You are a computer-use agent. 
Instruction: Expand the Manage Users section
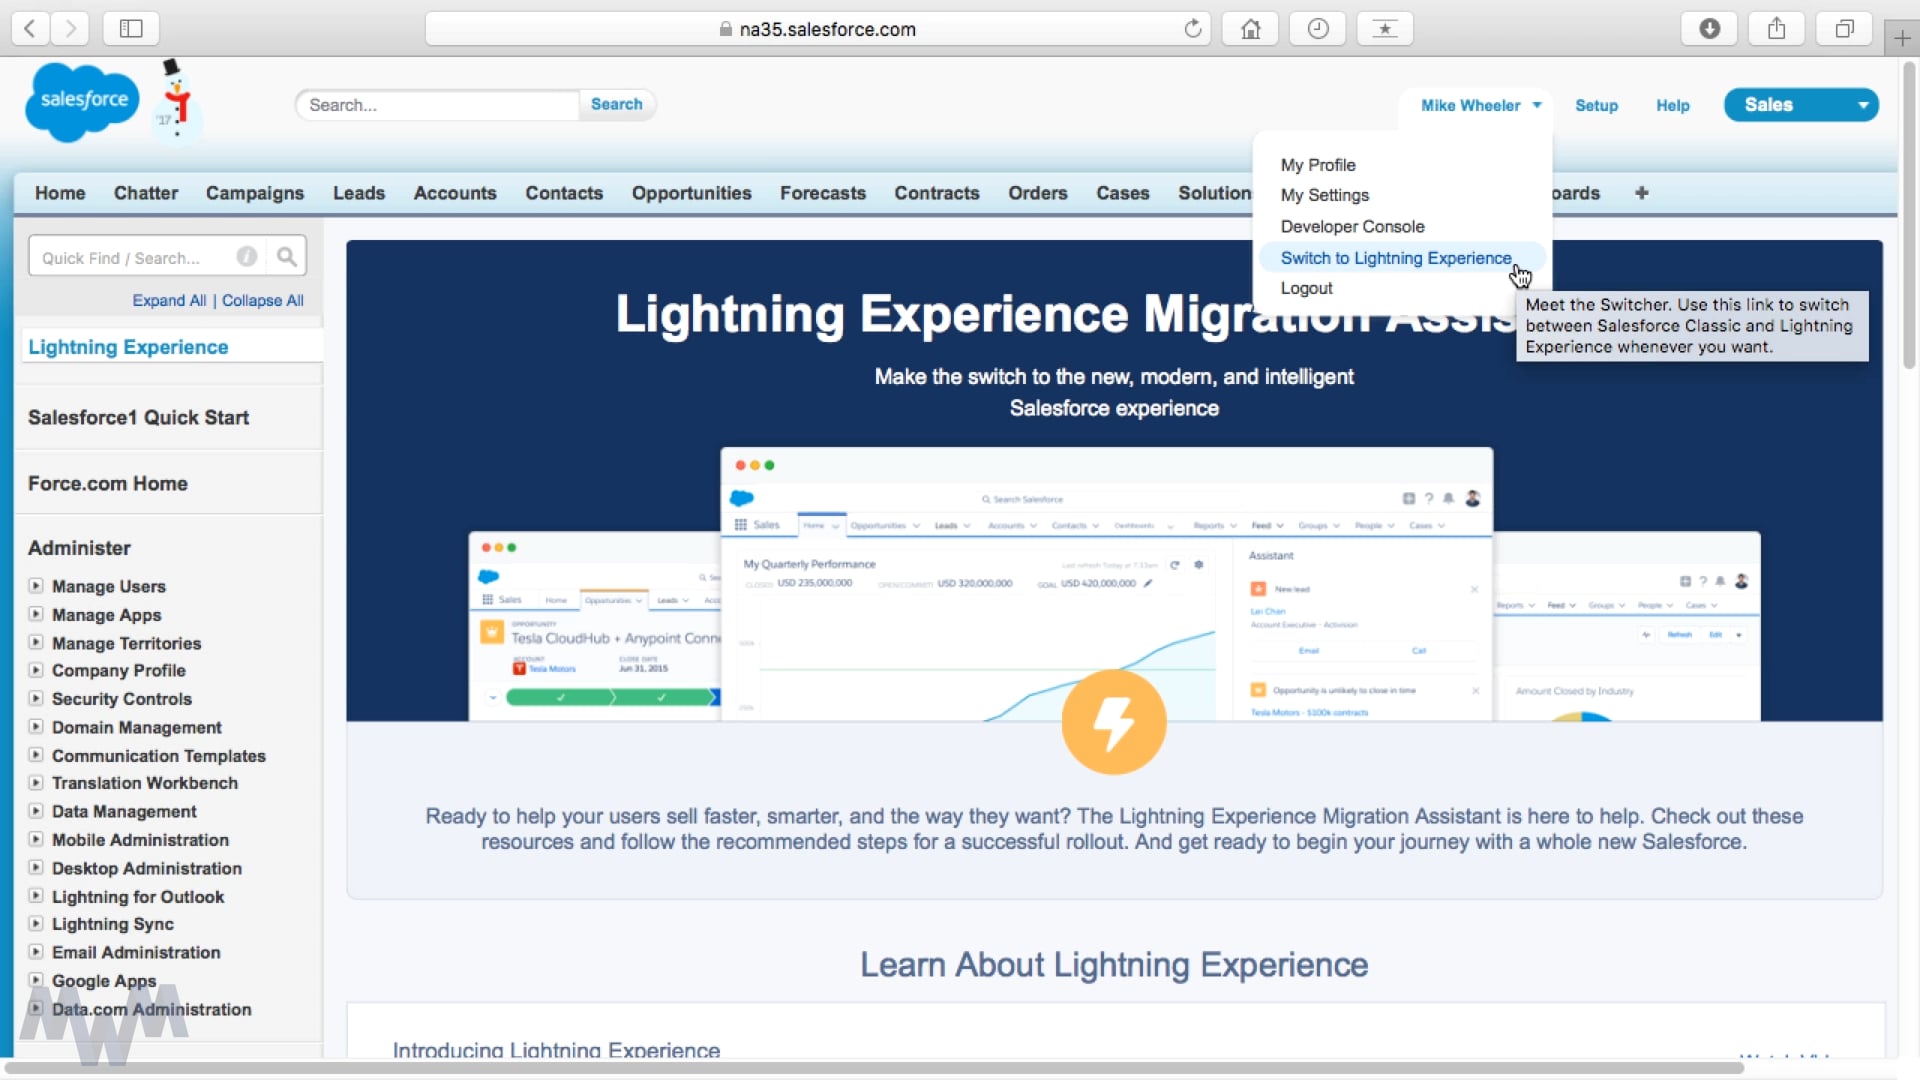pos(36,585)
